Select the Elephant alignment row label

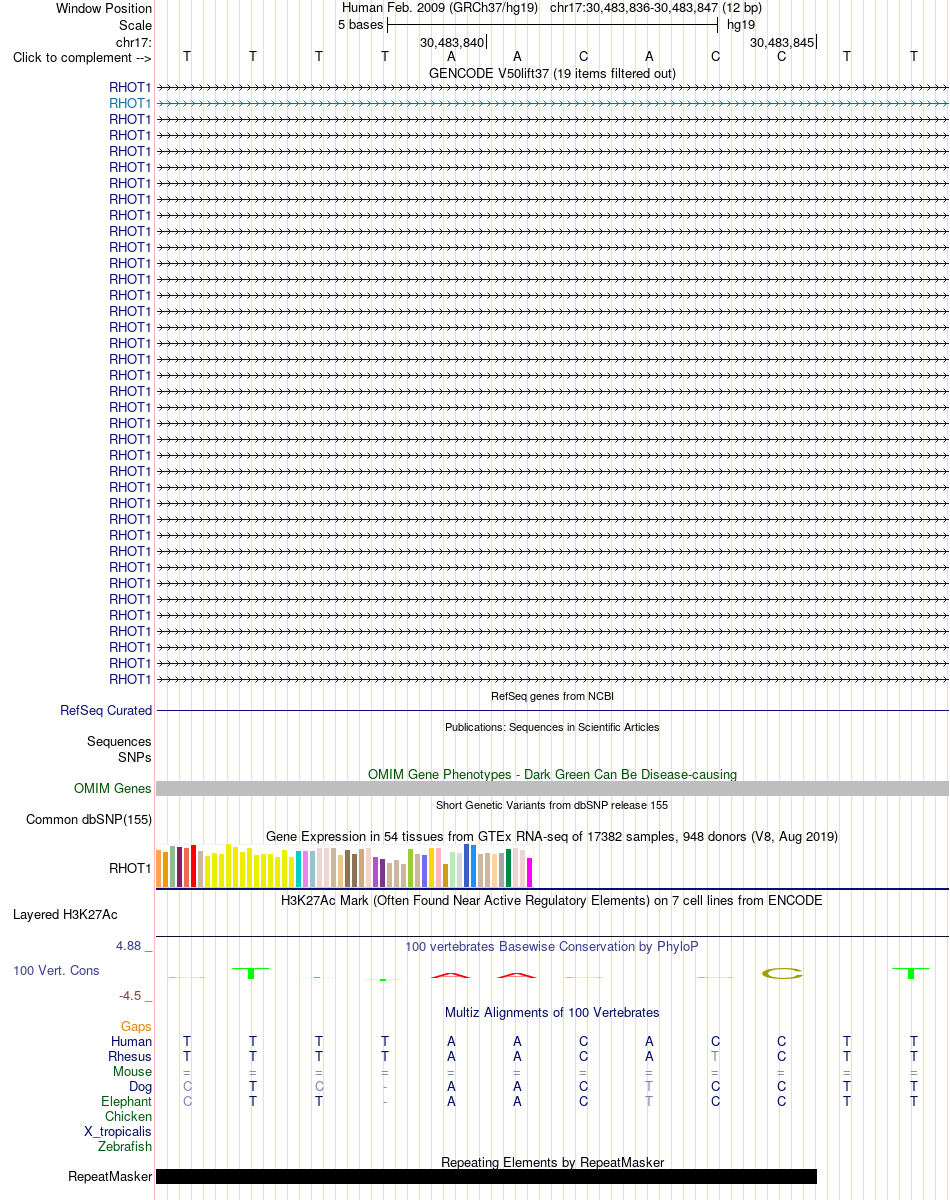[x=126, y=1101]
